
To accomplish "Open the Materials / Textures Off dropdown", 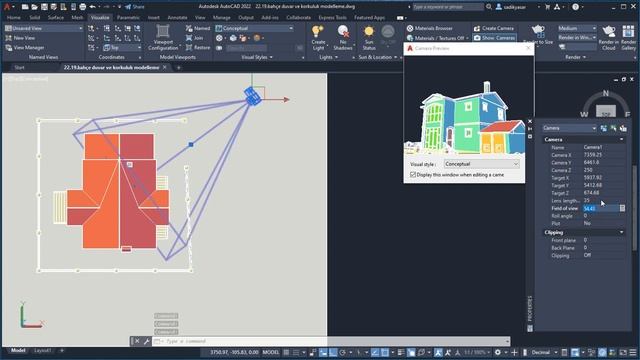I will coord(438,38).
